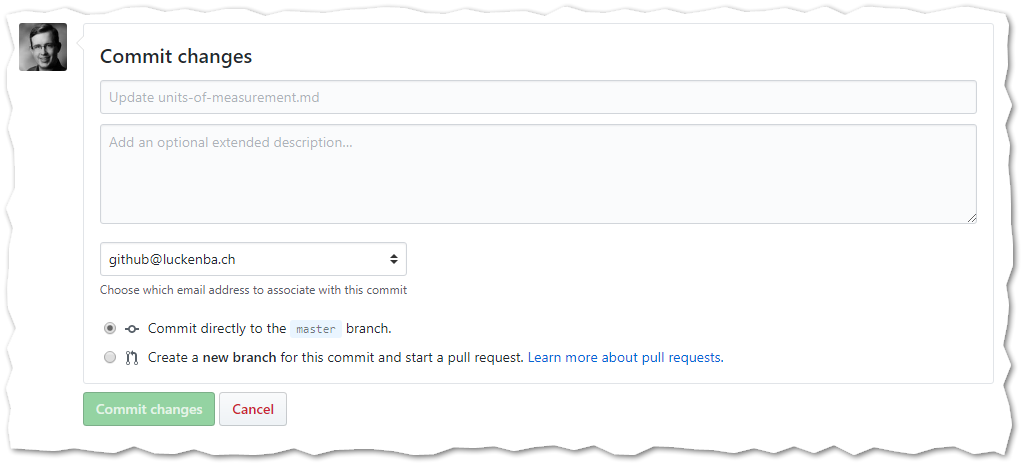Open the github@luckenba.ch email dropdown
The height and width of the screenshot is (465, 1023).
[253, 259]
